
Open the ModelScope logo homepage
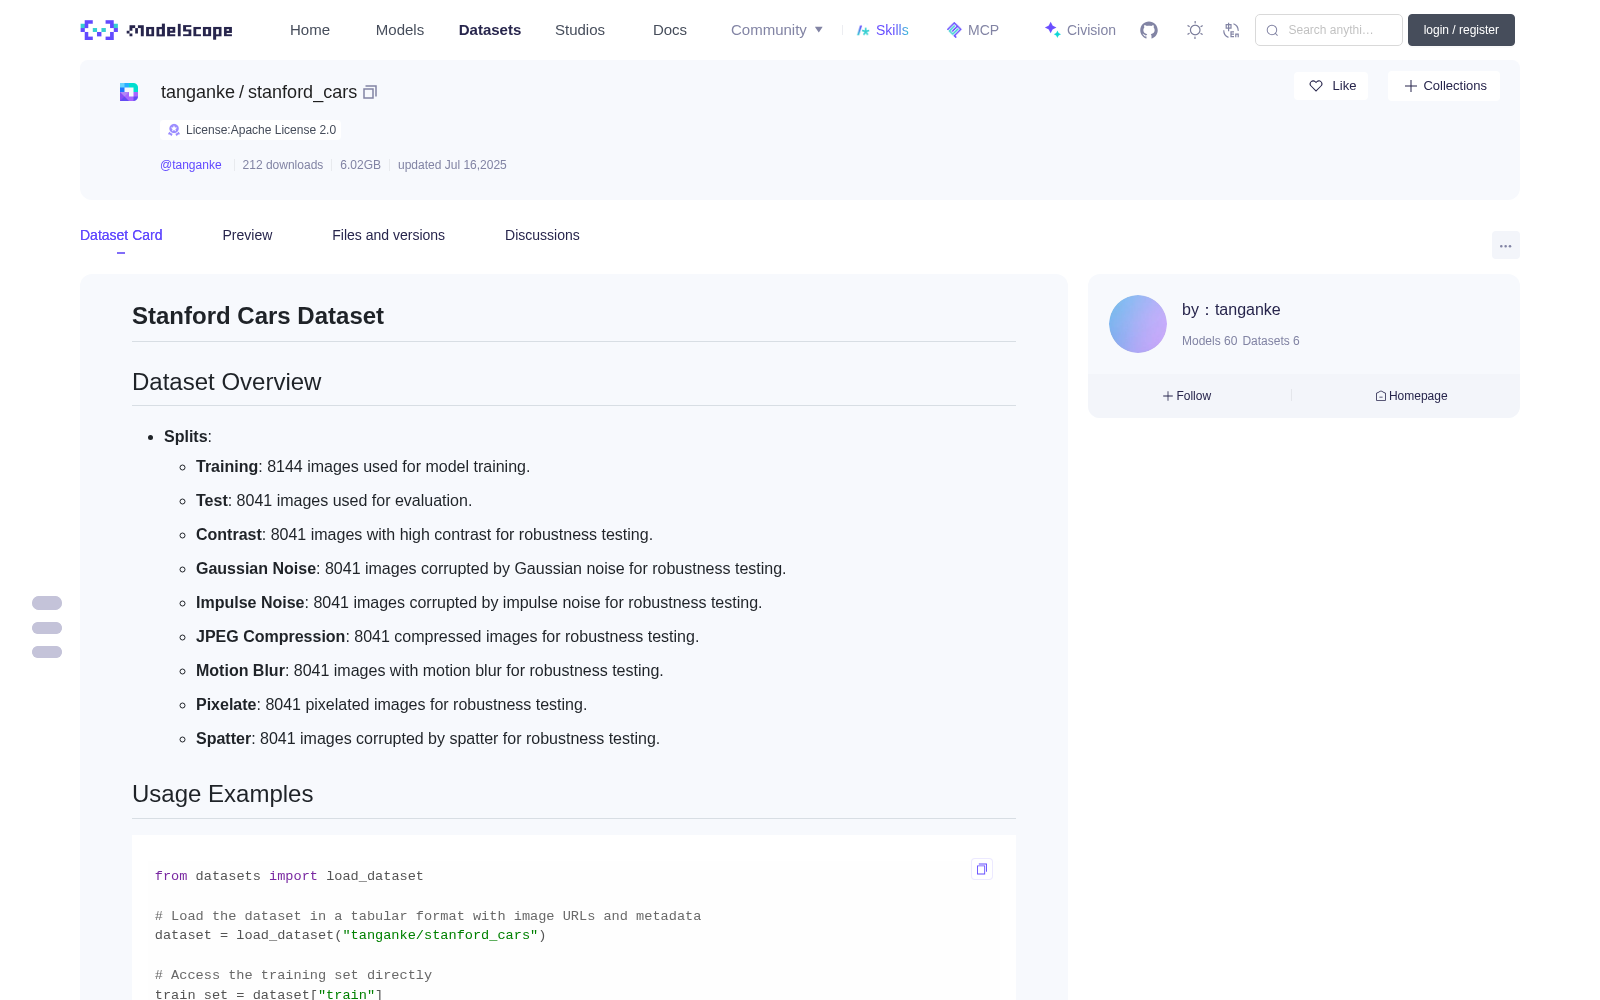[157, 30]
